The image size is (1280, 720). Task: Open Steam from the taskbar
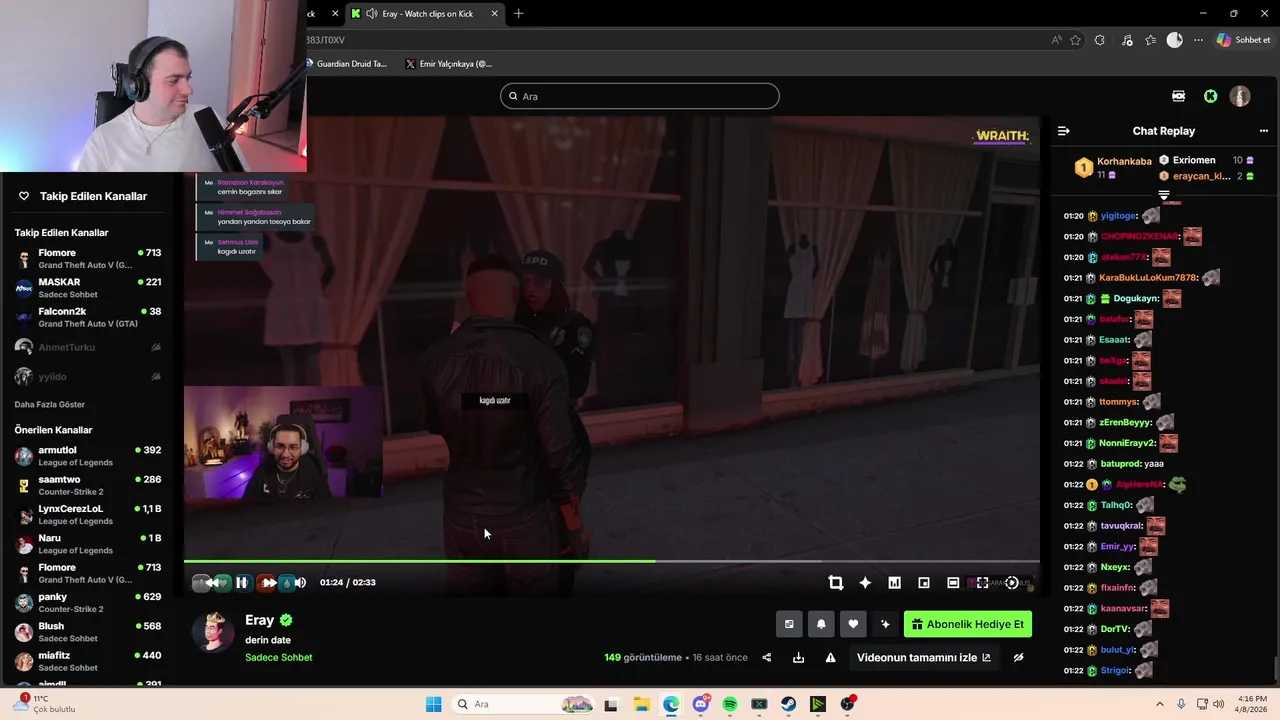(x=789, y=704)
